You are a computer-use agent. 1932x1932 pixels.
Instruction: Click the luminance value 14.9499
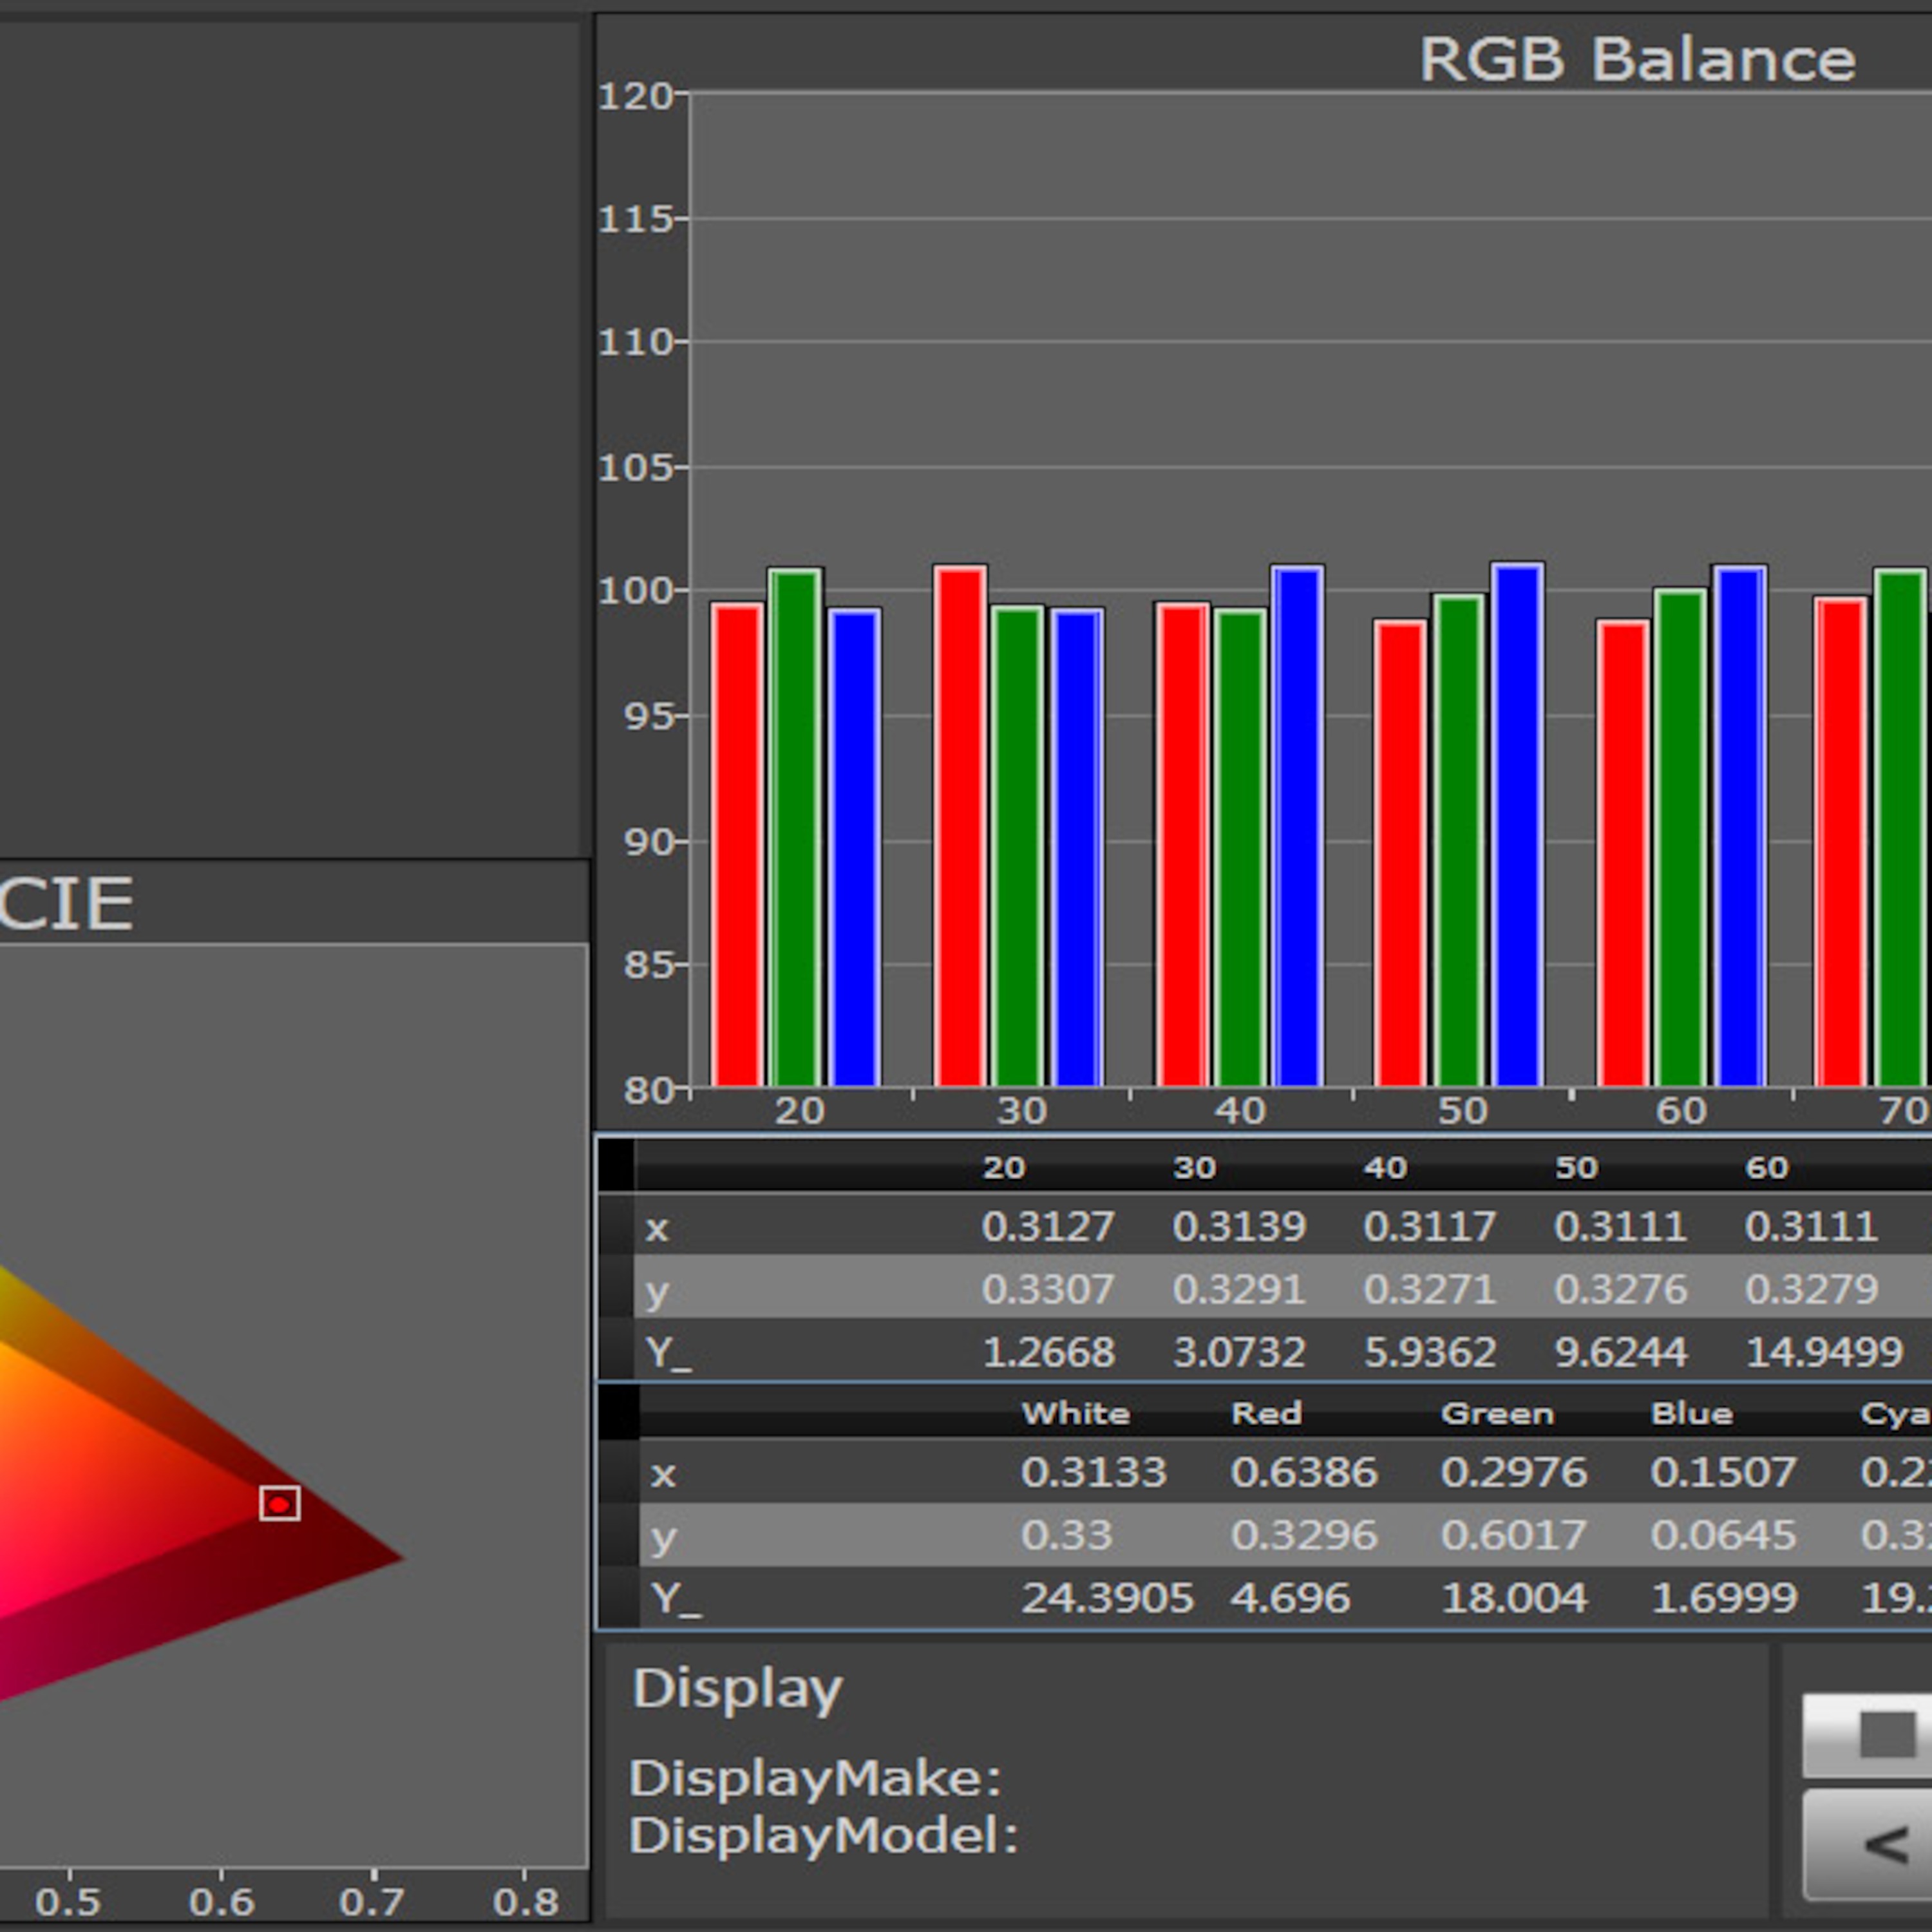coord(1824,1352)
